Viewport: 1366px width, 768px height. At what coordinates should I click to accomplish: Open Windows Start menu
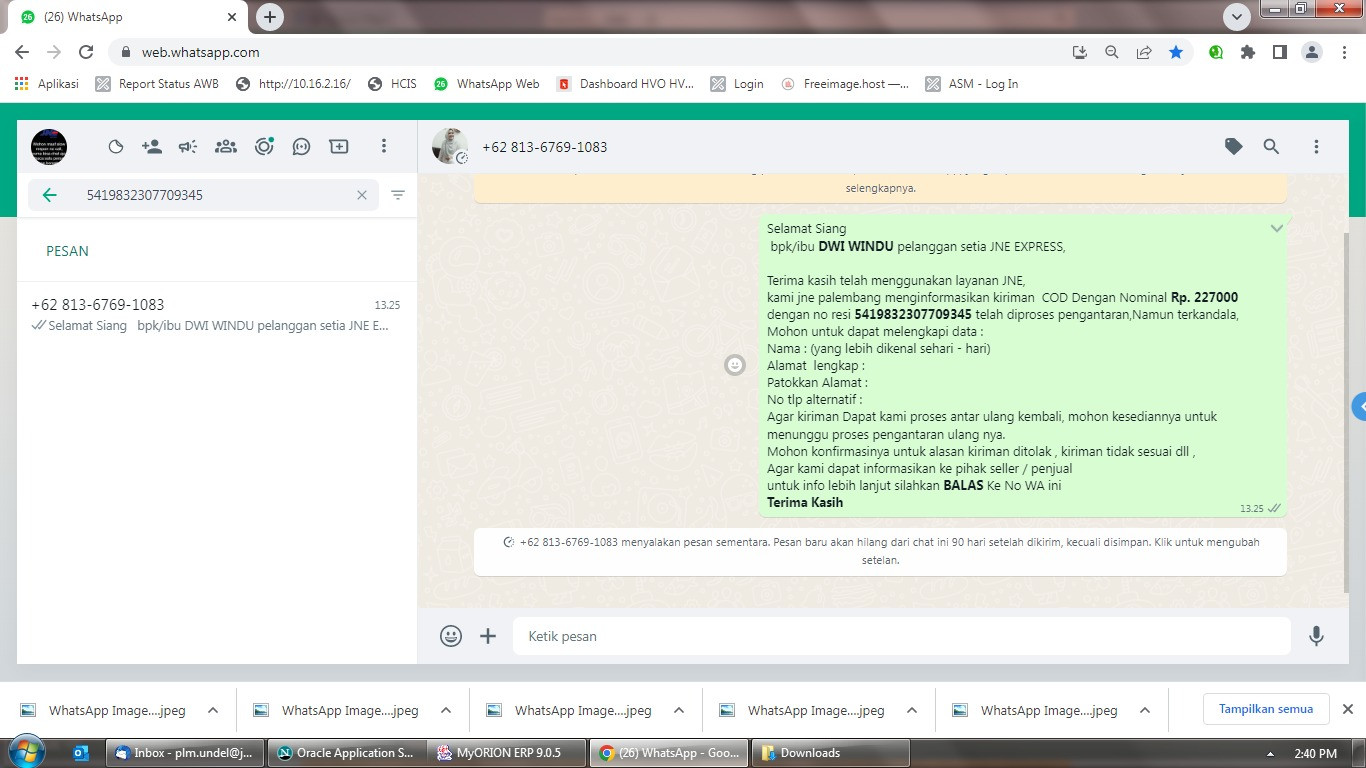(x=28, y=752)
